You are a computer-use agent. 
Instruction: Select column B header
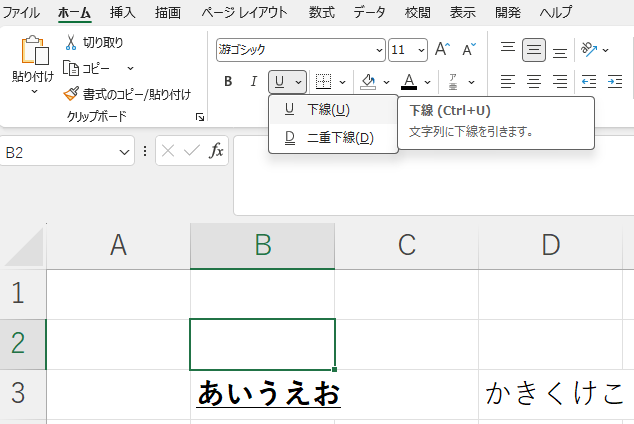(262, 245)
